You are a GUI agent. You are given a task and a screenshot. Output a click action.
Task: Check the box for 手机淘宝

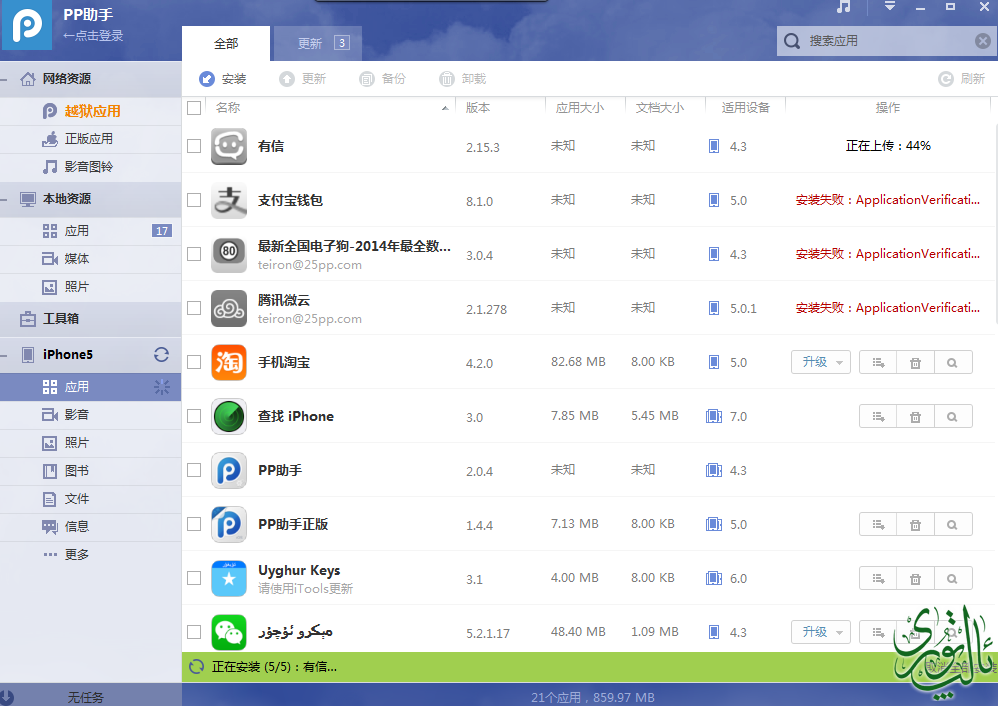[x=194, y=362]
